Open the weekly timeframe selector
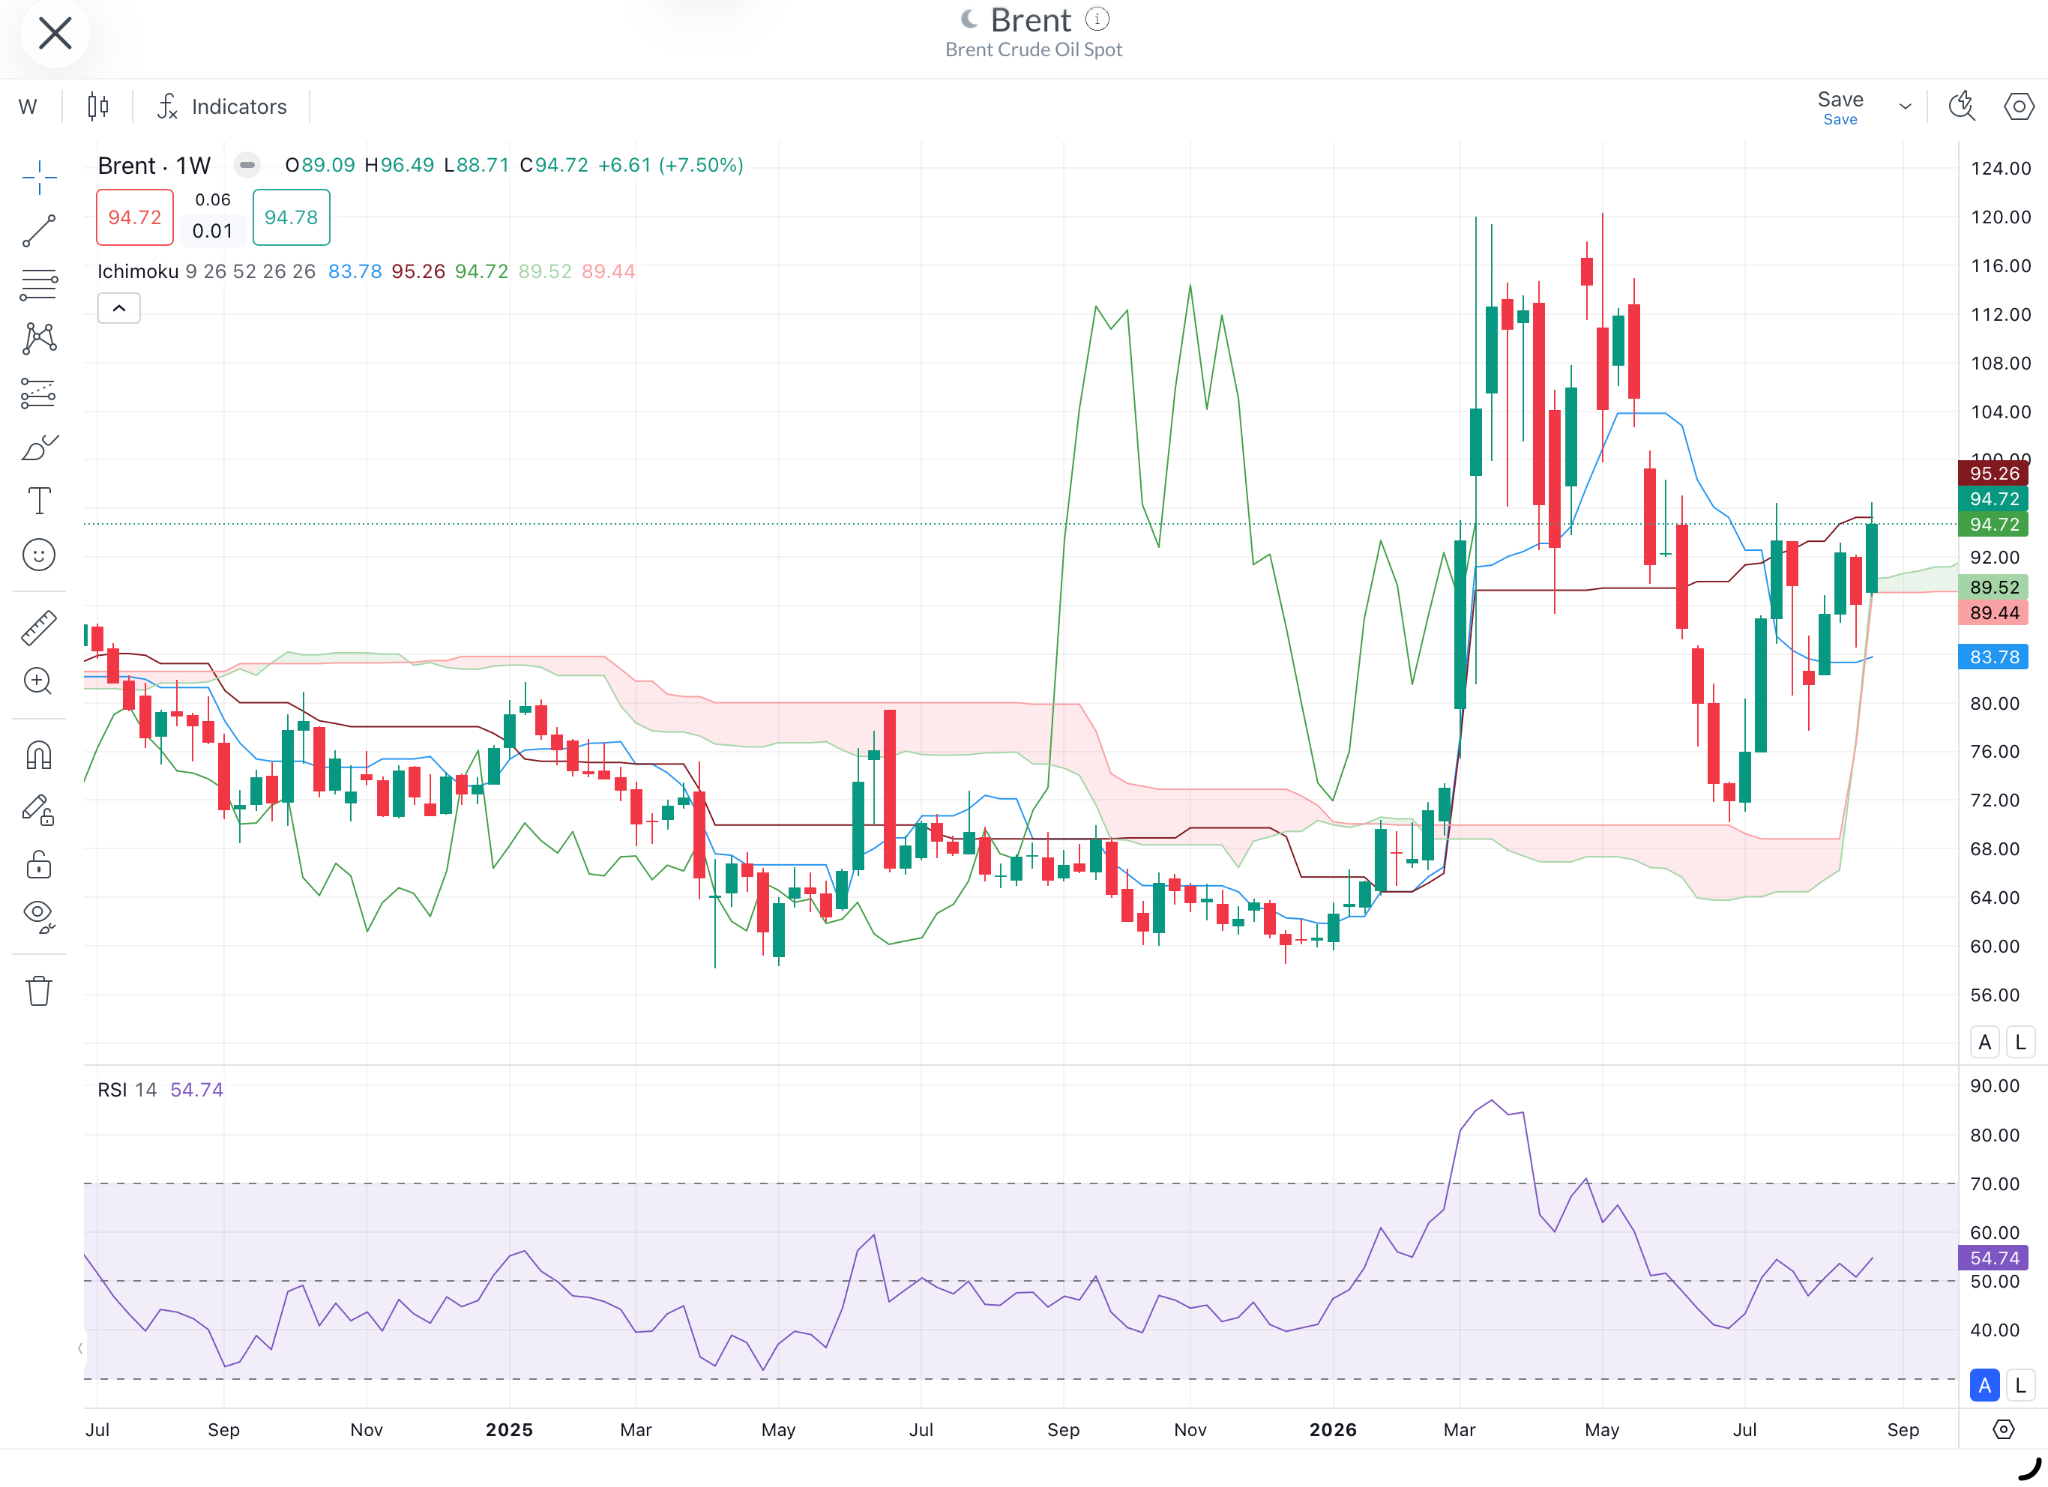Viewport: 2048px width, 1487px height. tap(28, 107)
